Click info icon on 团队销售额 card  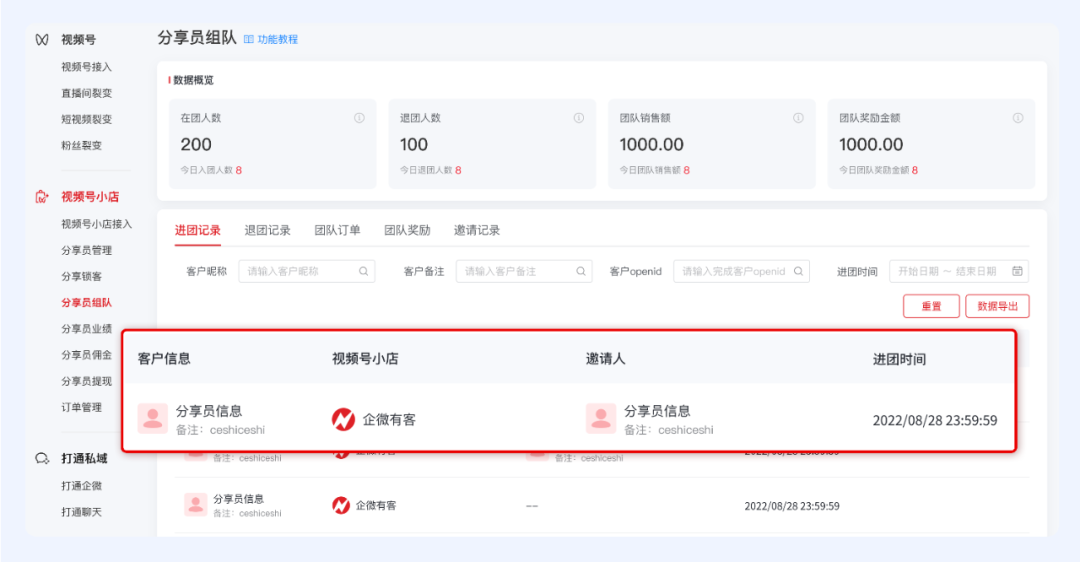pyautogui.click(x=798, y=118)
